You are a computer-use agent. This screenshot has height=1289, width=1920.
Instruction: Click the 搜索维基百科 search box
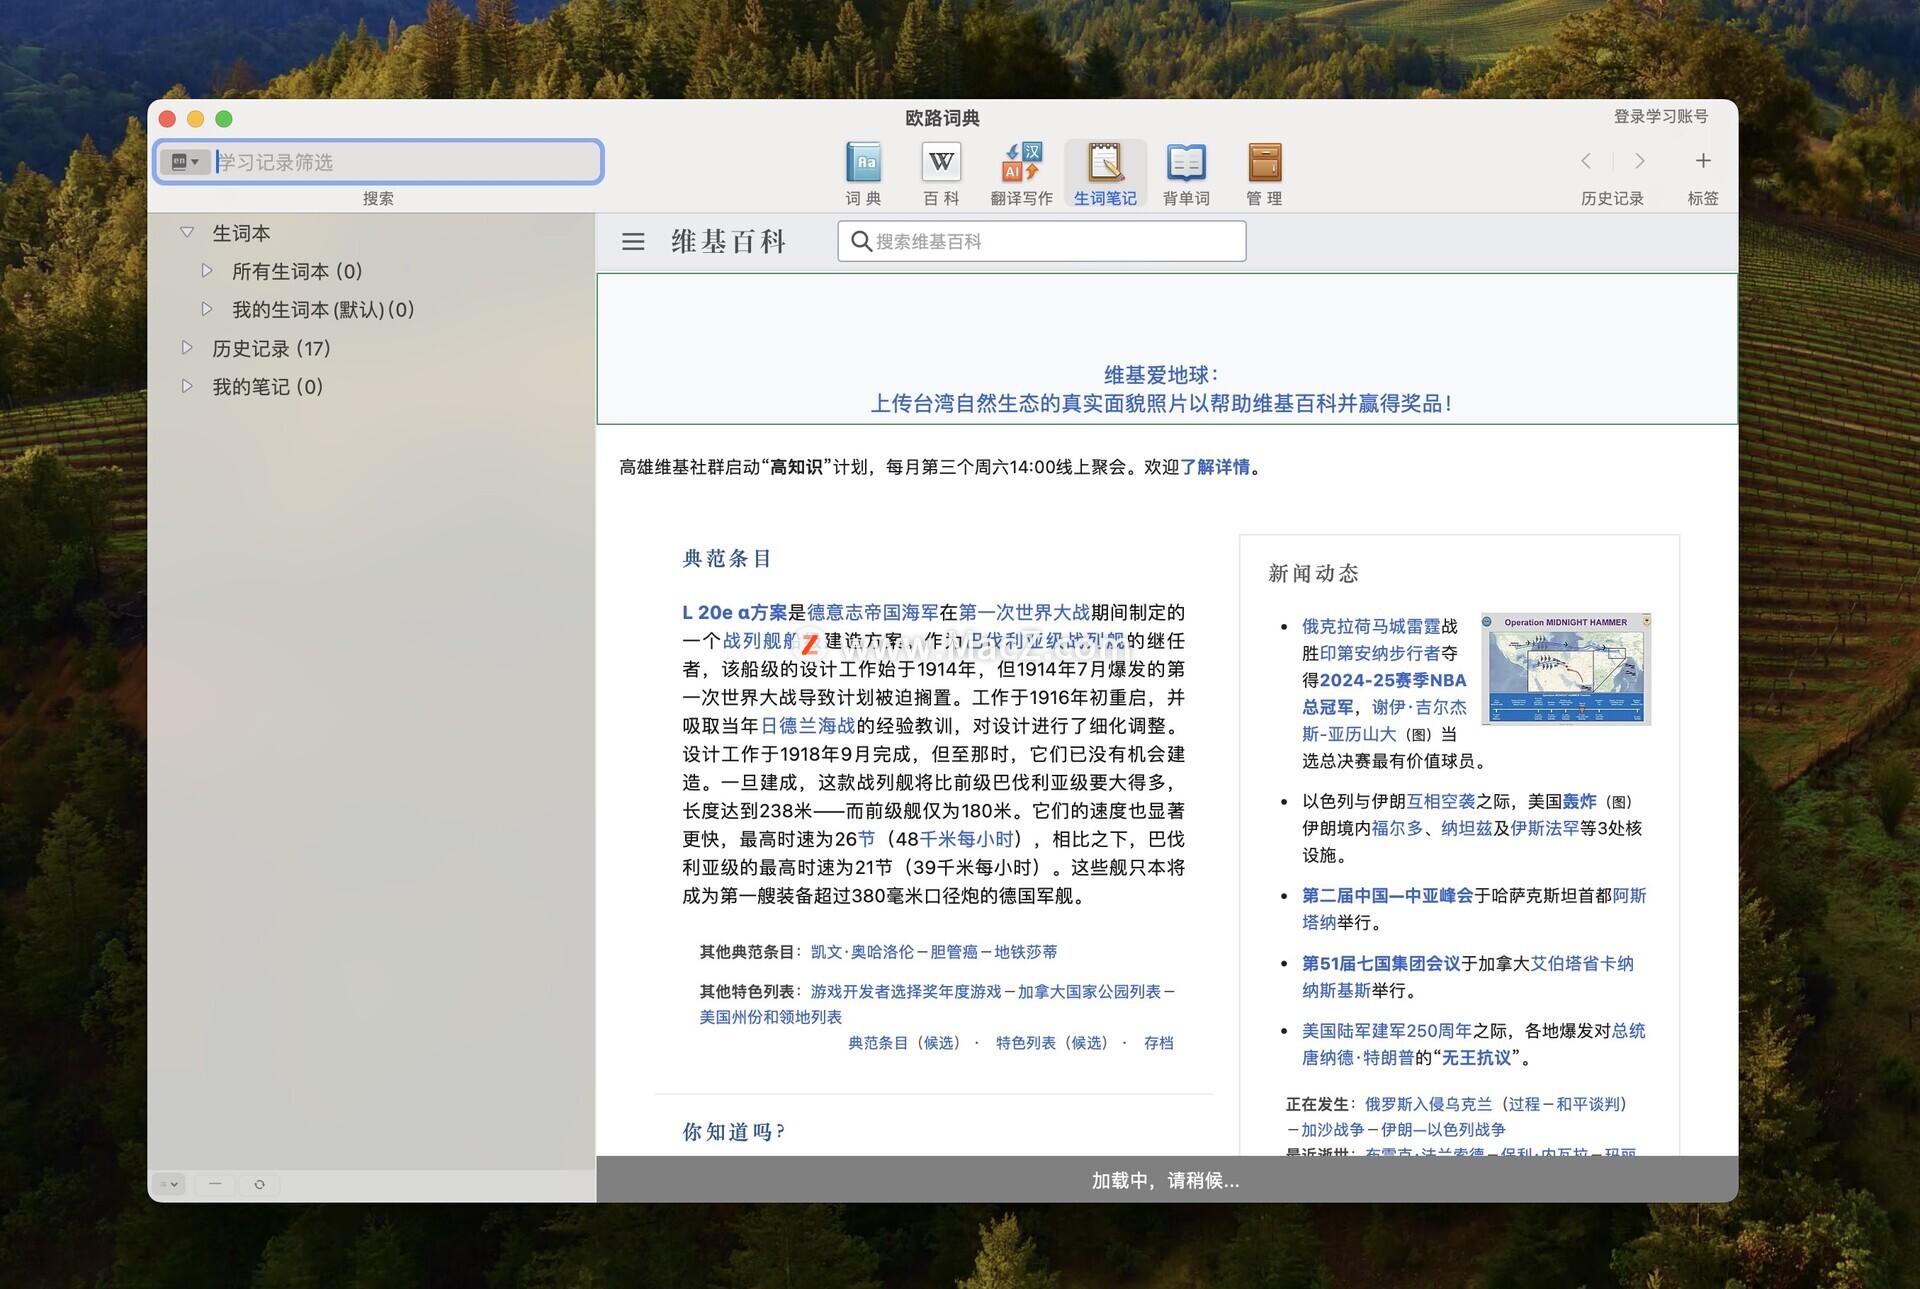click(x=1041, y=241)
